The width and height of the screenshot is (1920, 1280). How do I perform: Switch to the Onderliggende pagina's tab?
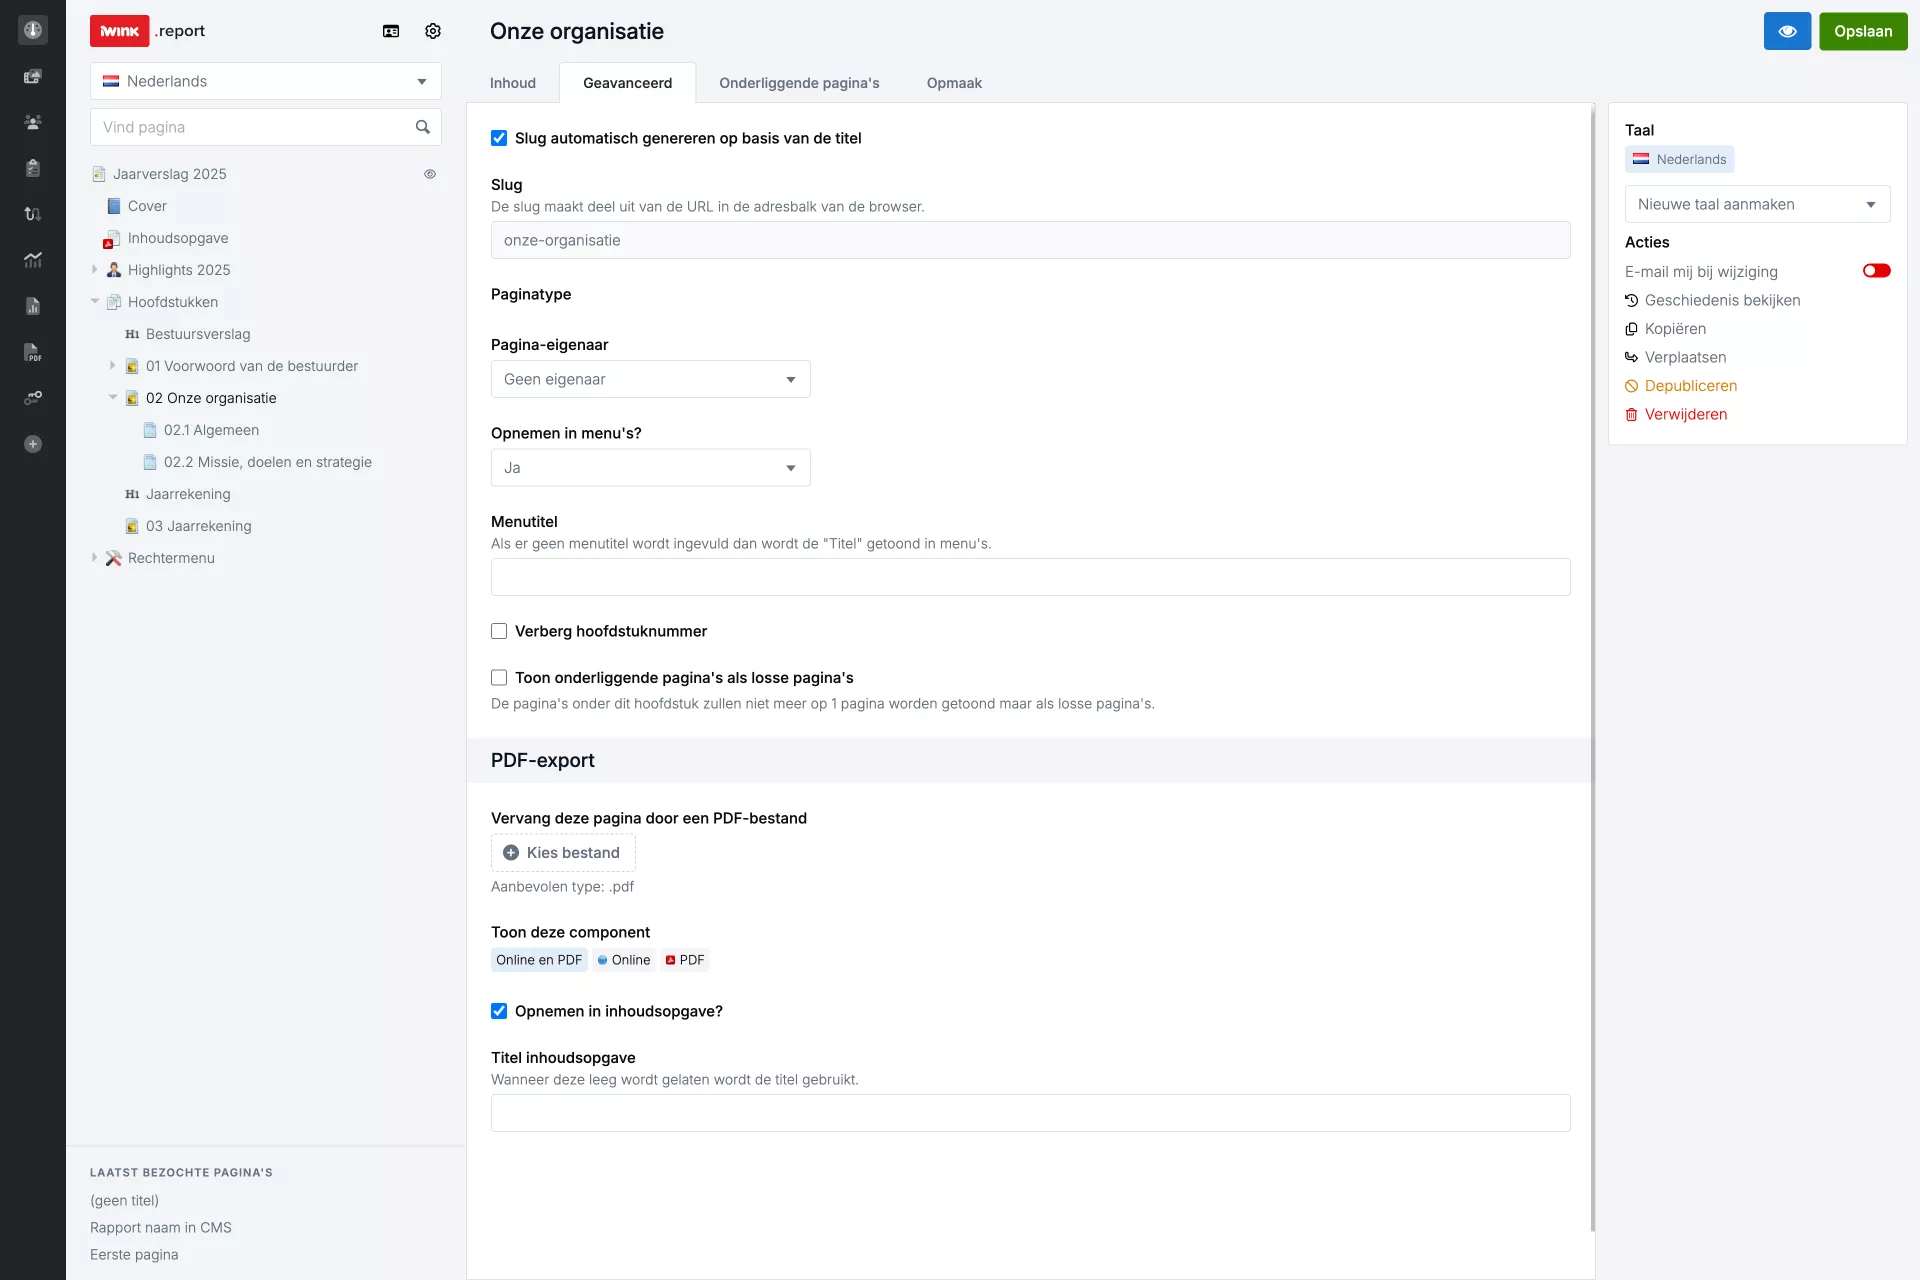click(x=799, y=83)
